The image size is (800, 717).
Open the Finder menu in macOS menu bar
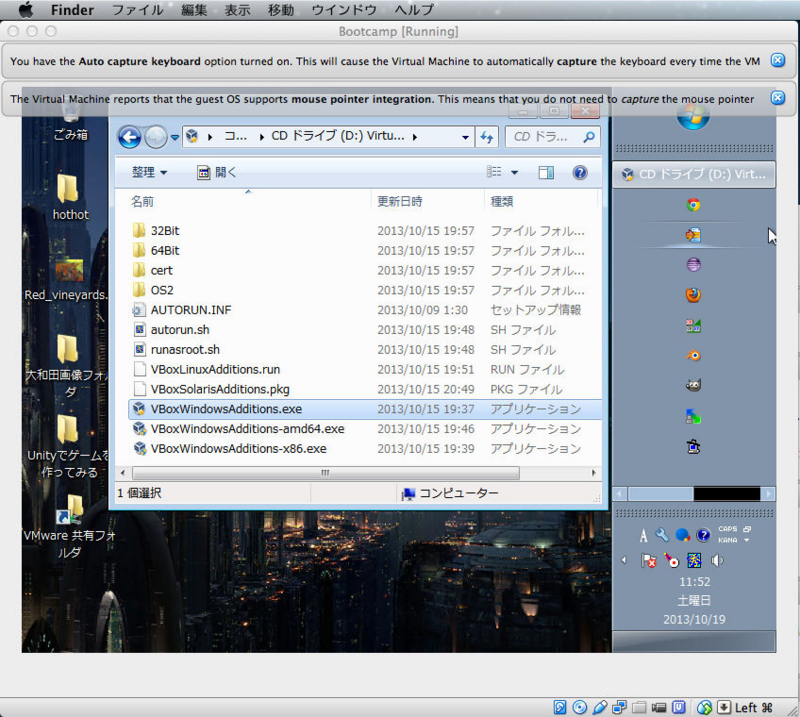pos(72,10)
